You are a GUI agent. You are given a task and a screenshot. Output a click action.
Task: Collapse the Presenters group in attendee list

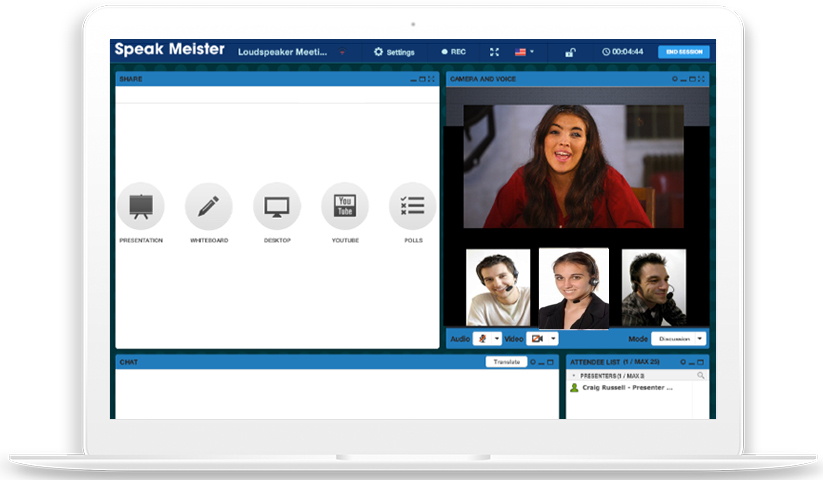click(574, 376)
